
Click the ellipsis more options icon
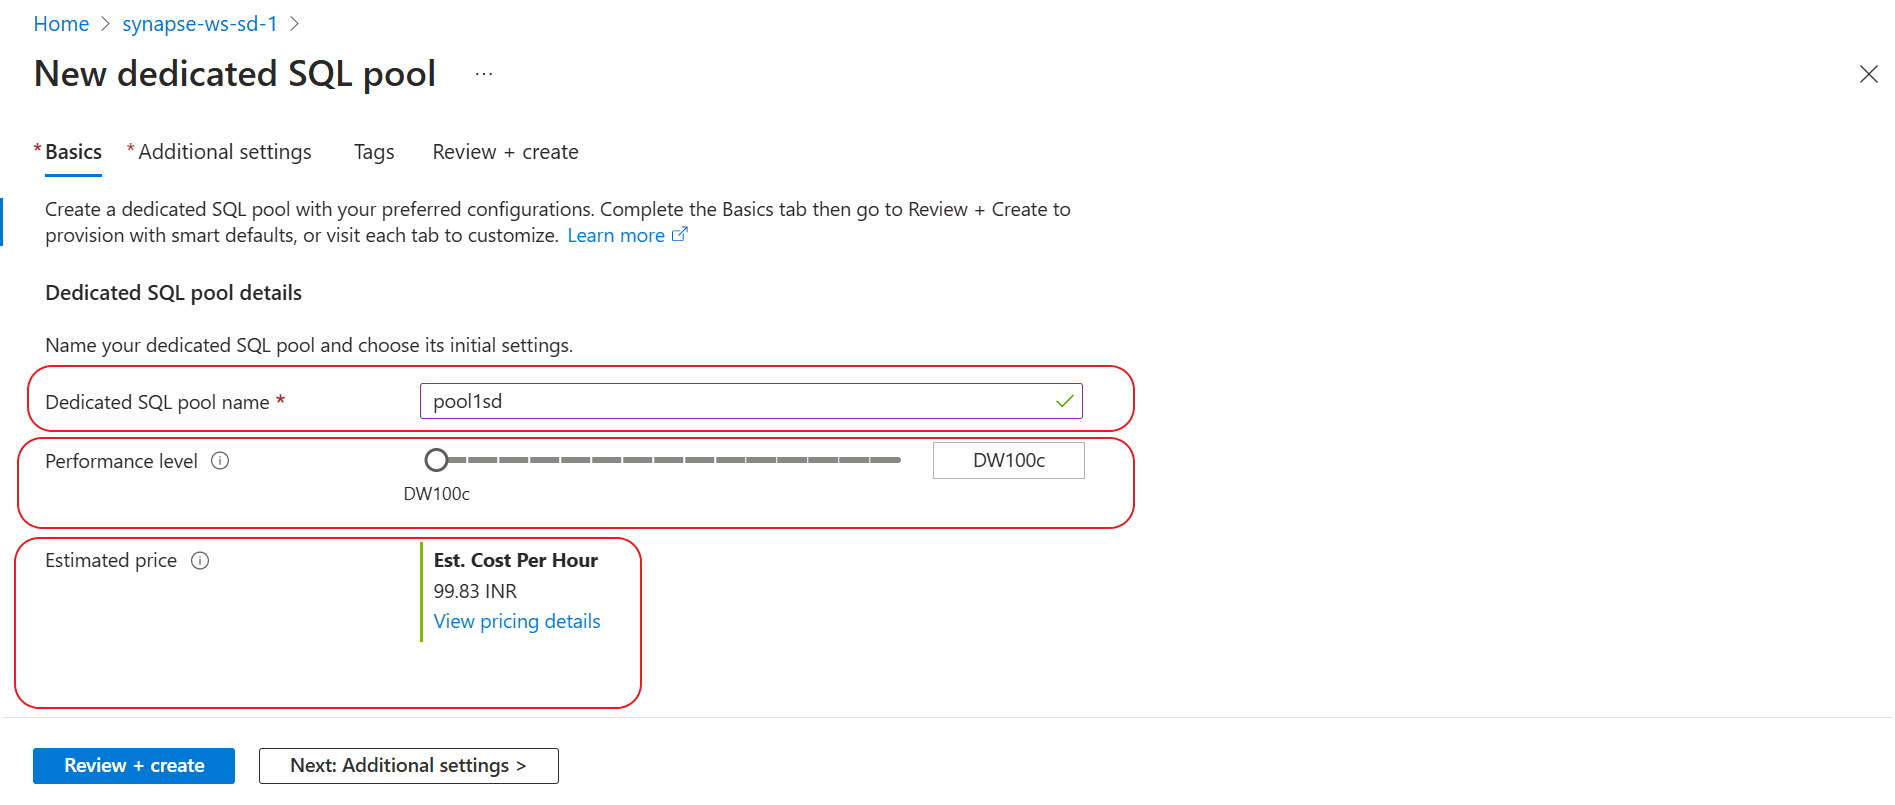coord(484,75)
